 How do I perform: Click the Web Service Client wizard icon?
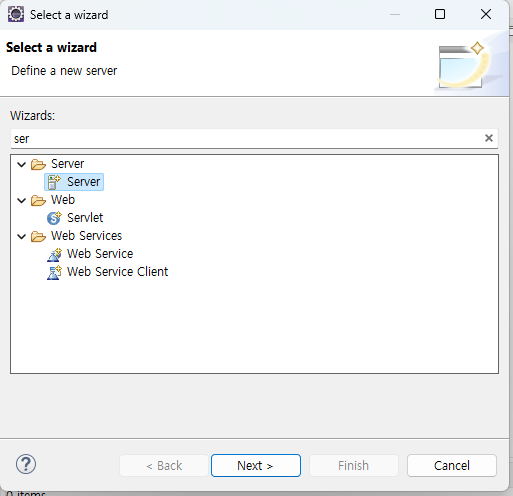(x=54, y=272)
